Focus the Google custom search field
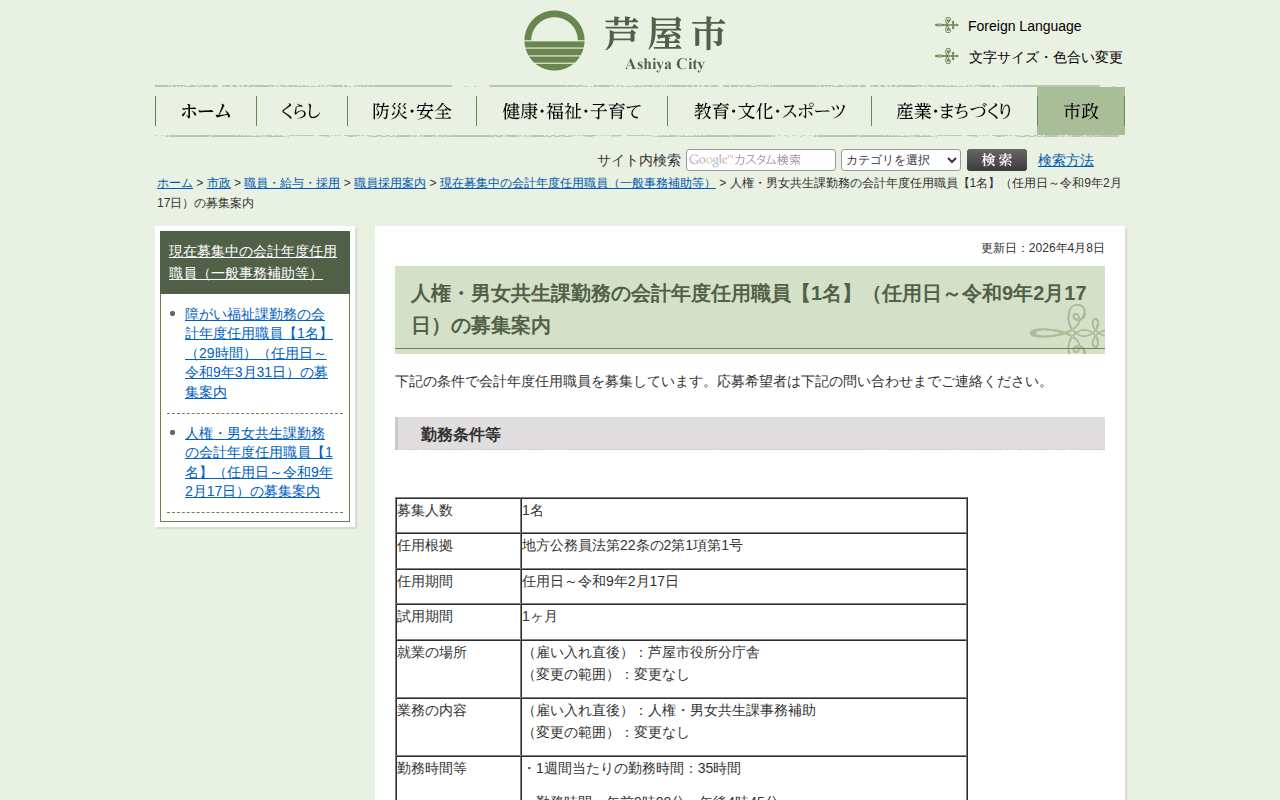Image resolution: width=1280 pixels, height=800 pixels. tap(760, 160)
